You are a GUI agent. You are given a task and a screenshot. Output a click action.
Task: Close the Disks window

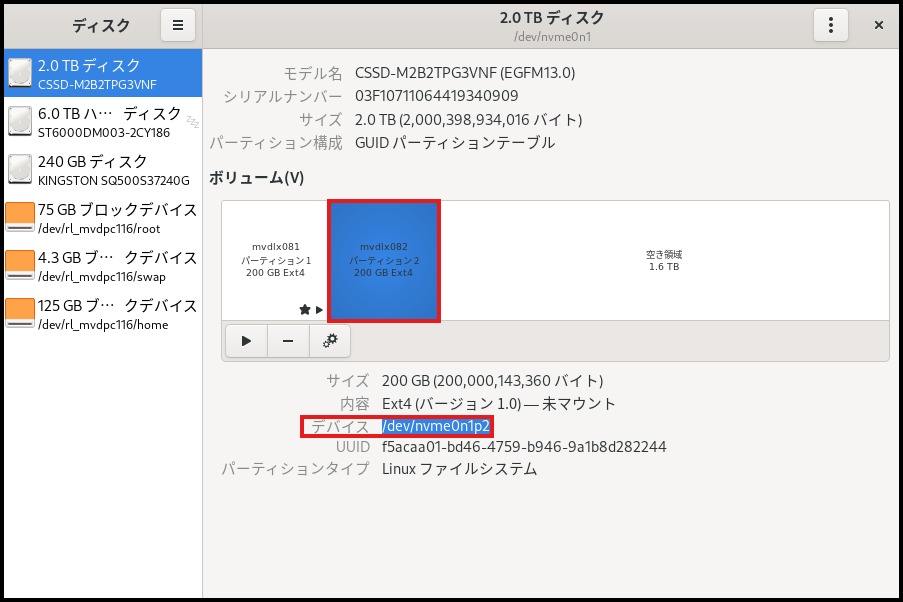click(878, 25)
